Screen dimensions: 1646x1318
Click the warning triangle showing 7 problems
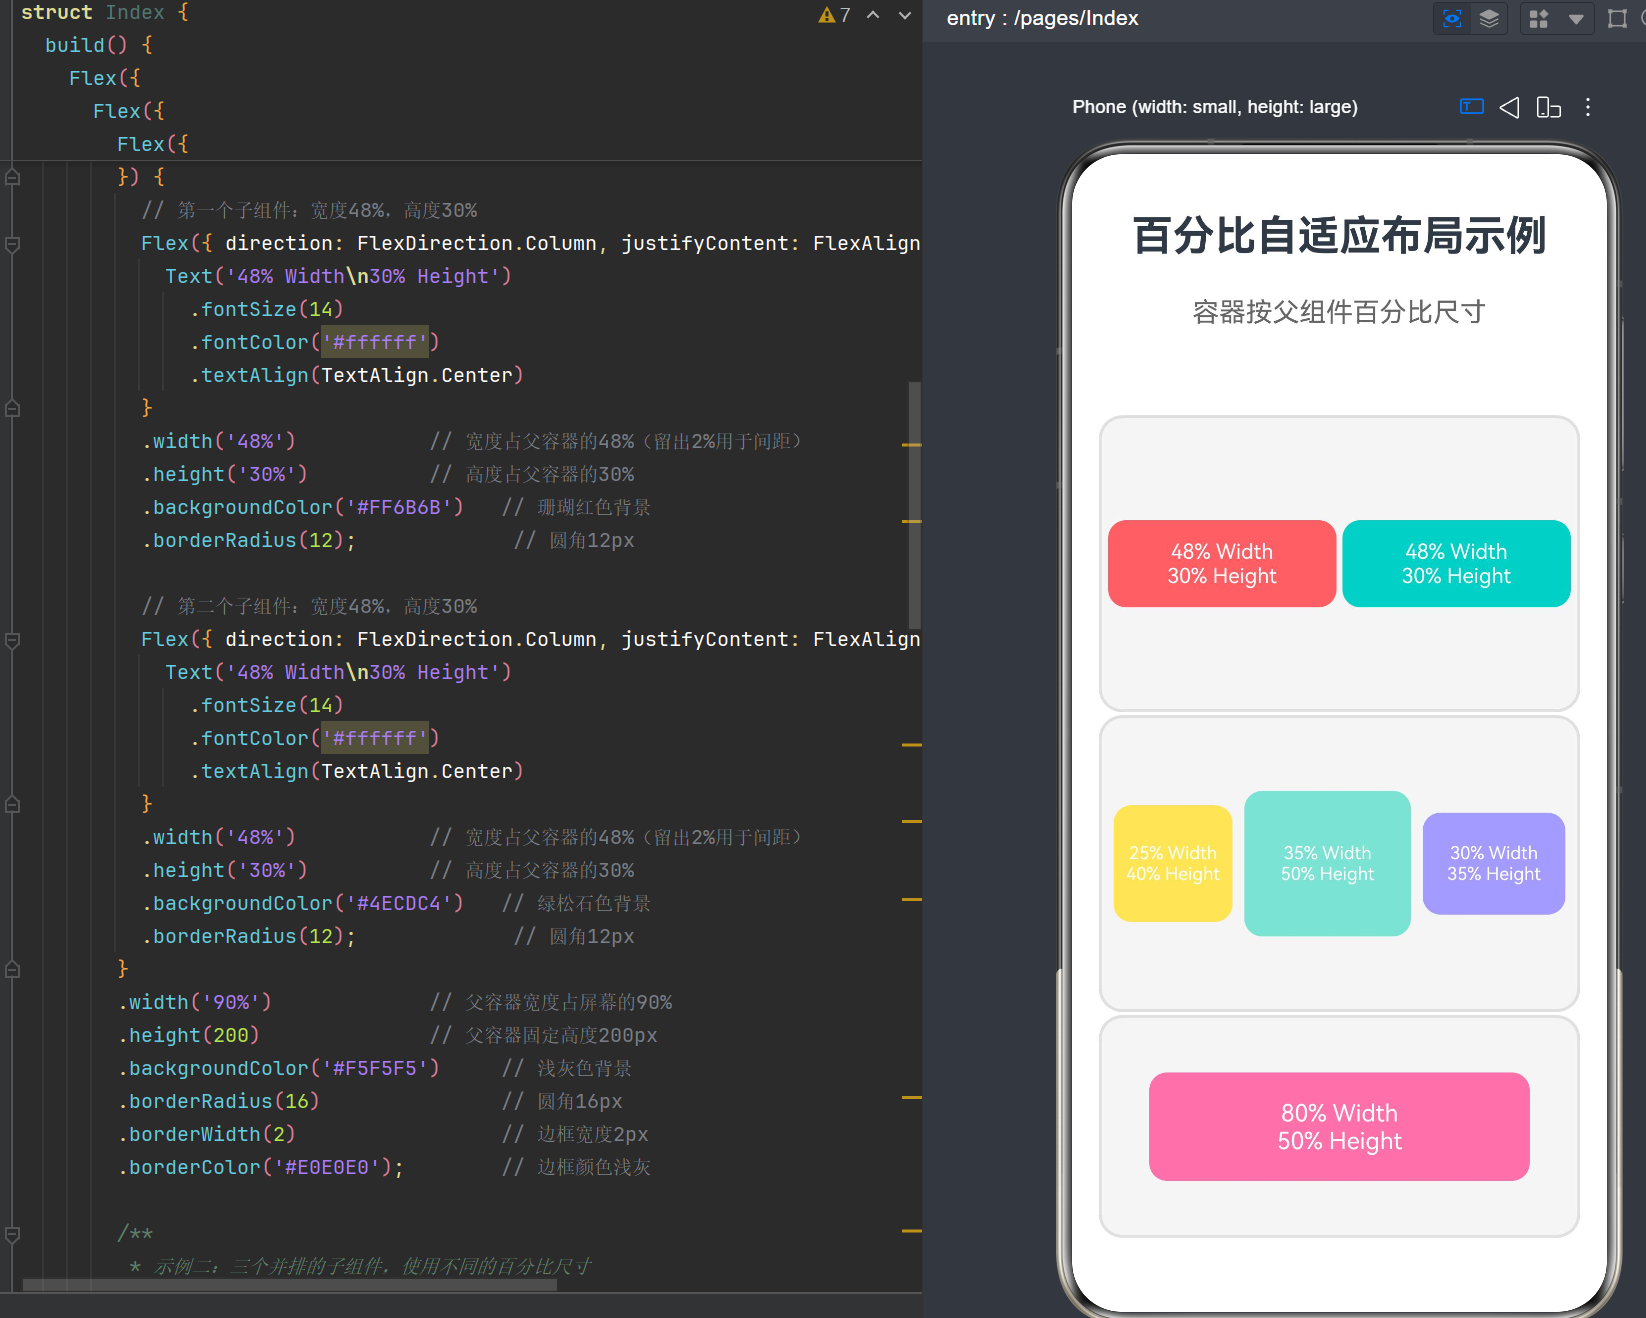(826, 15)
